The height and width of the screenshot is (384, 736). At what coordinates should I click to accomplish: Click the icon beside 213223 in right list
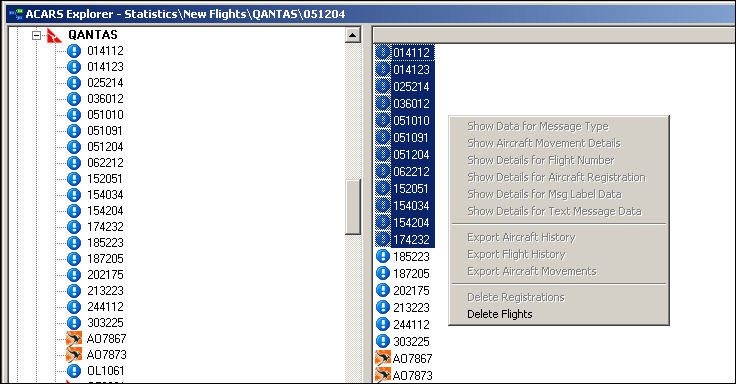(x=383, y=307)
